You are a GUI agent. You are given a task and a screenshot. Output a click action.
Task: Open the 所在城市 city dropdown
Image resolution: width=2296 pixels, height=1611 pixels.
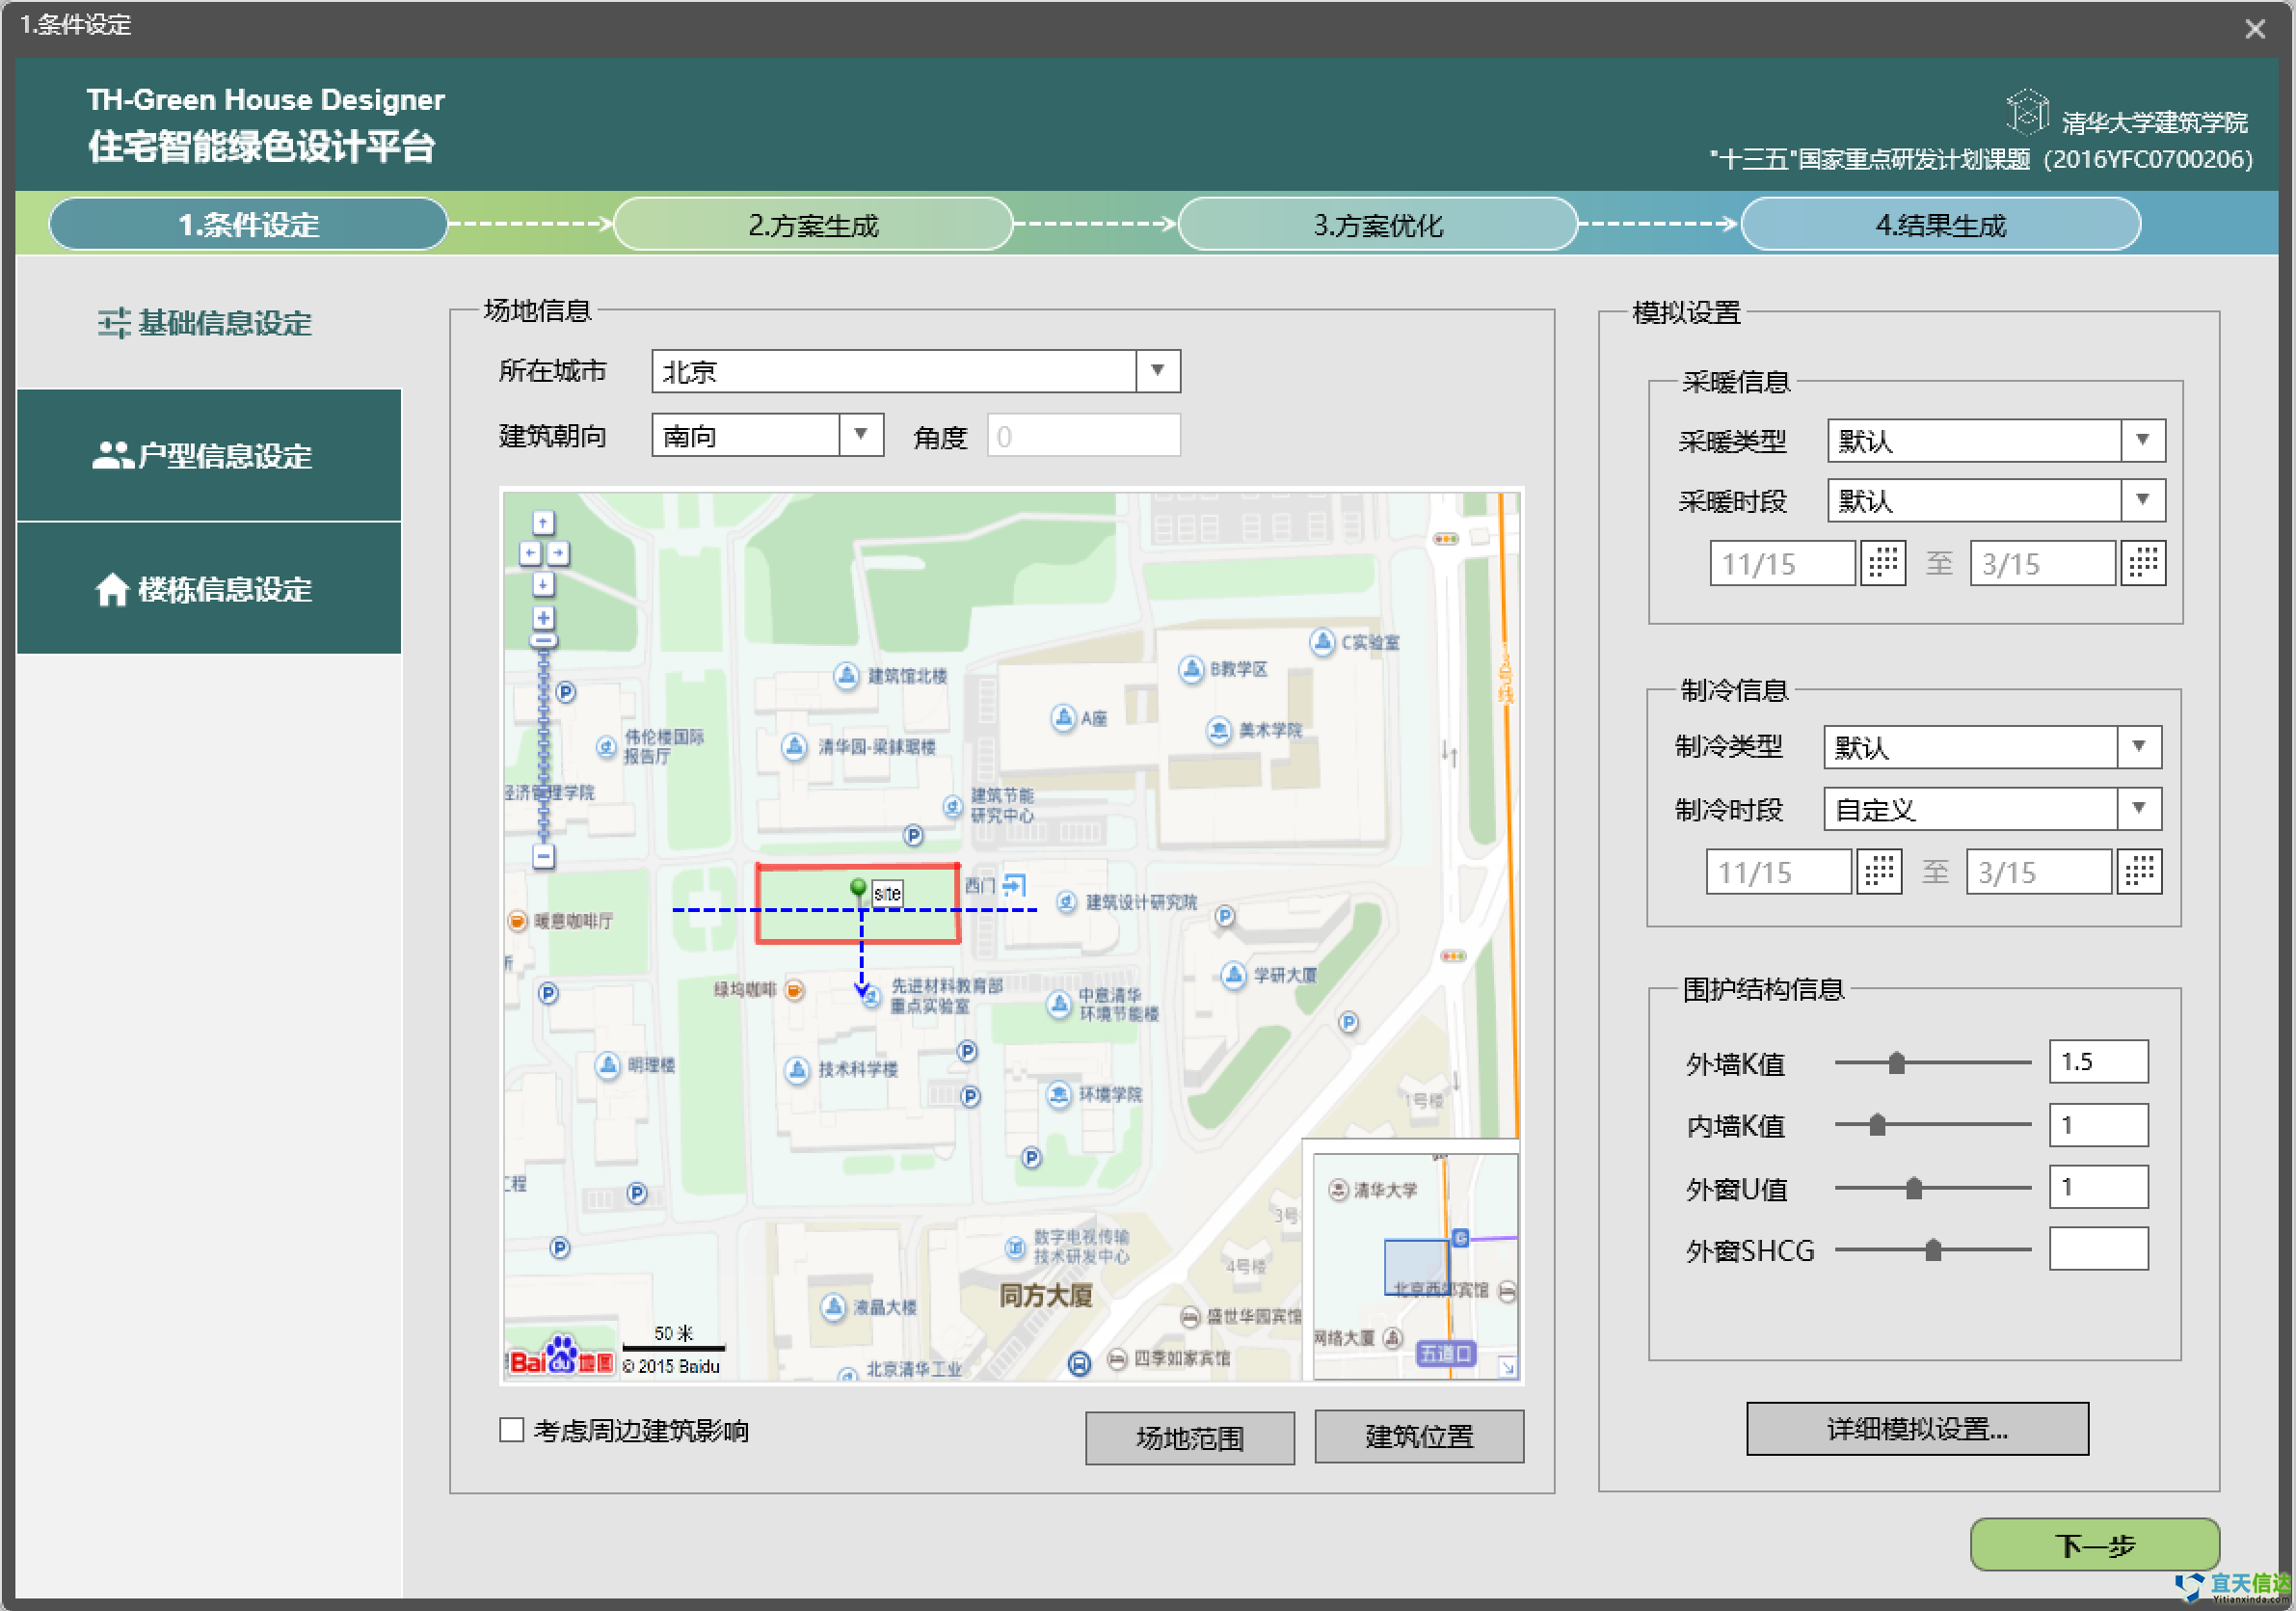1157,370
